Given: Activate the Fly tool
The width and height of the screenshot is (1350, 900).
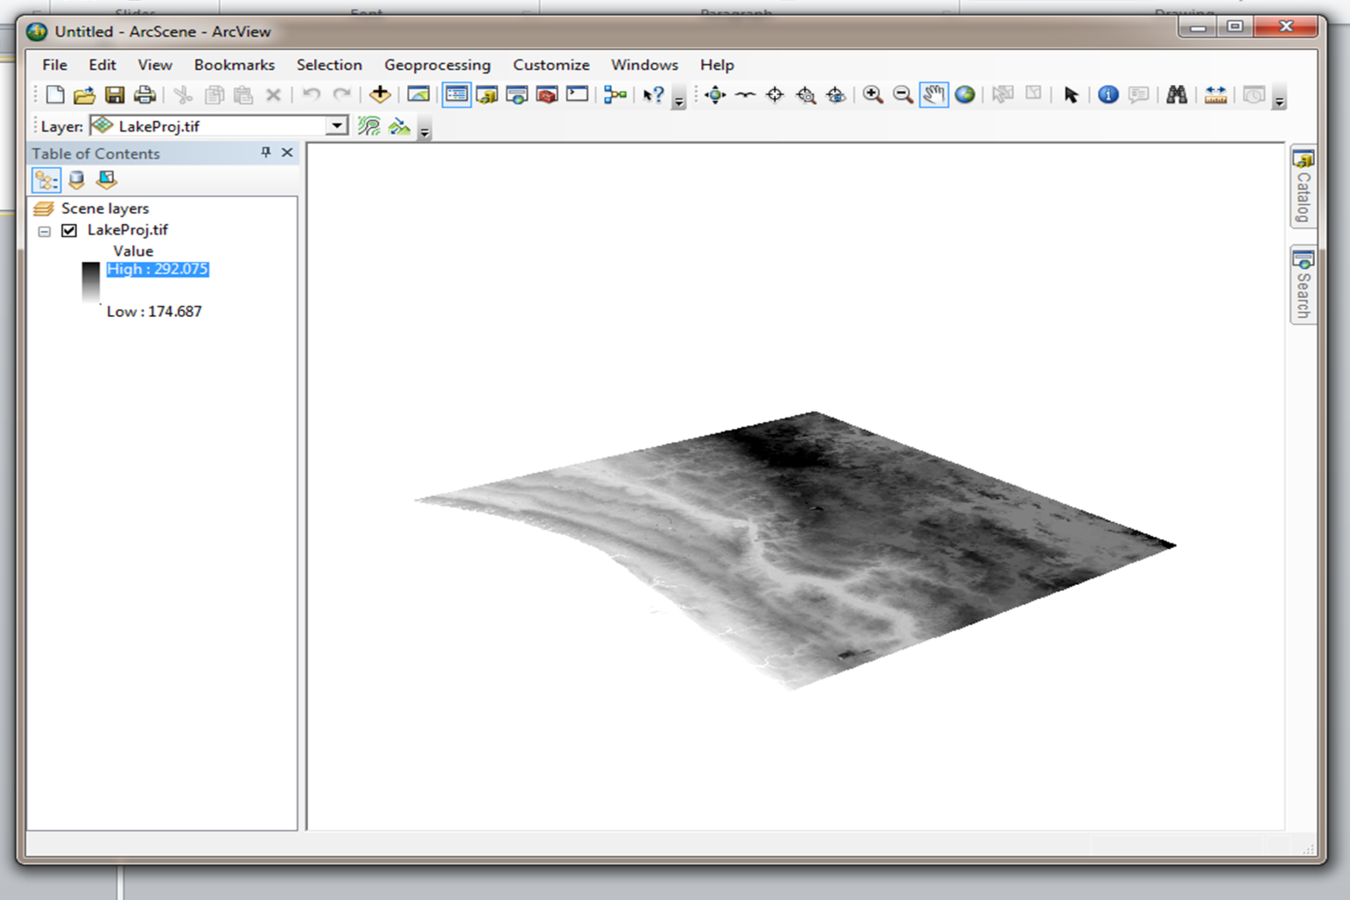Looking at the screenshot, I should [745, 95].
